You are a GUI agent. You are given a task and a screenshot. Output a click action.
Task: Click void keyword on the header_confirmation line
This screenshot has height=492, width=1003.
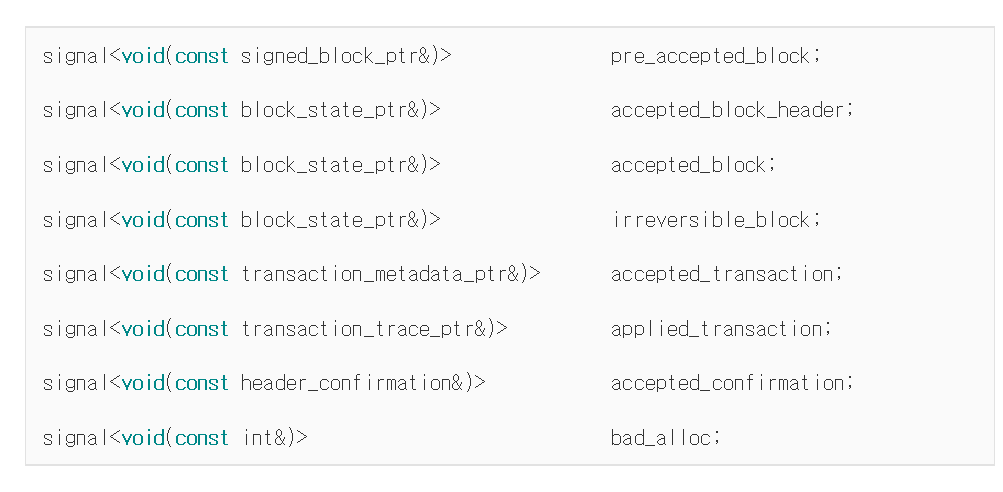[x=143, y=383]
